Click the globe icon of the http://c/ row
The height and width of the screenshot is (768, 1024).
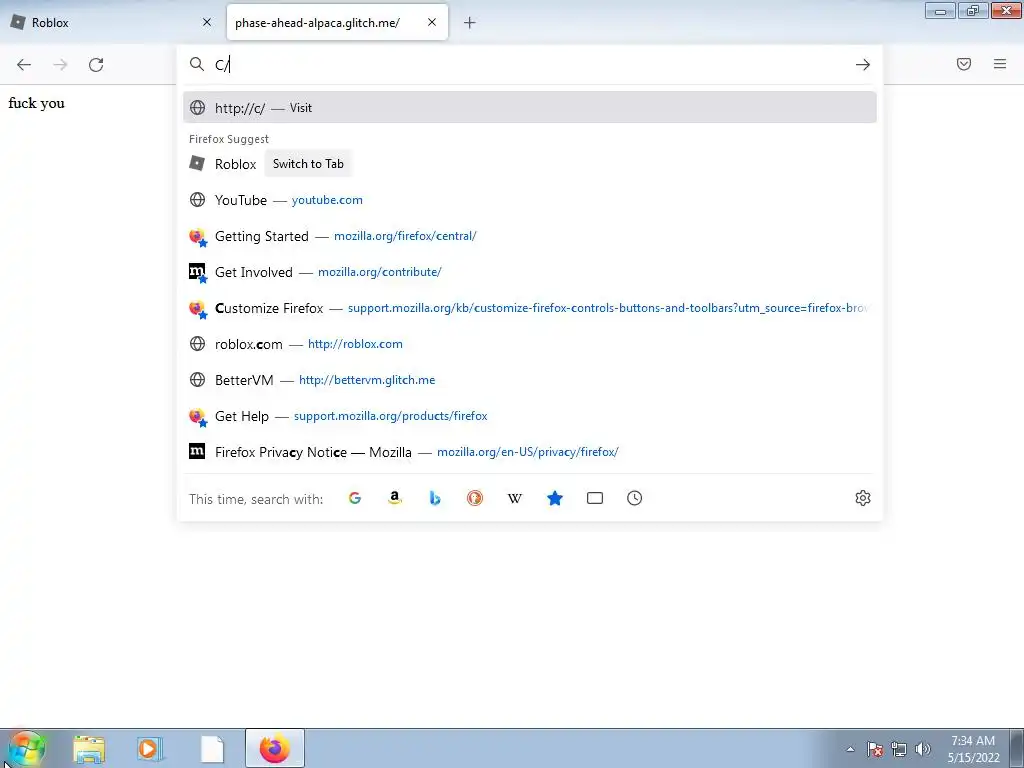[197, 108]
